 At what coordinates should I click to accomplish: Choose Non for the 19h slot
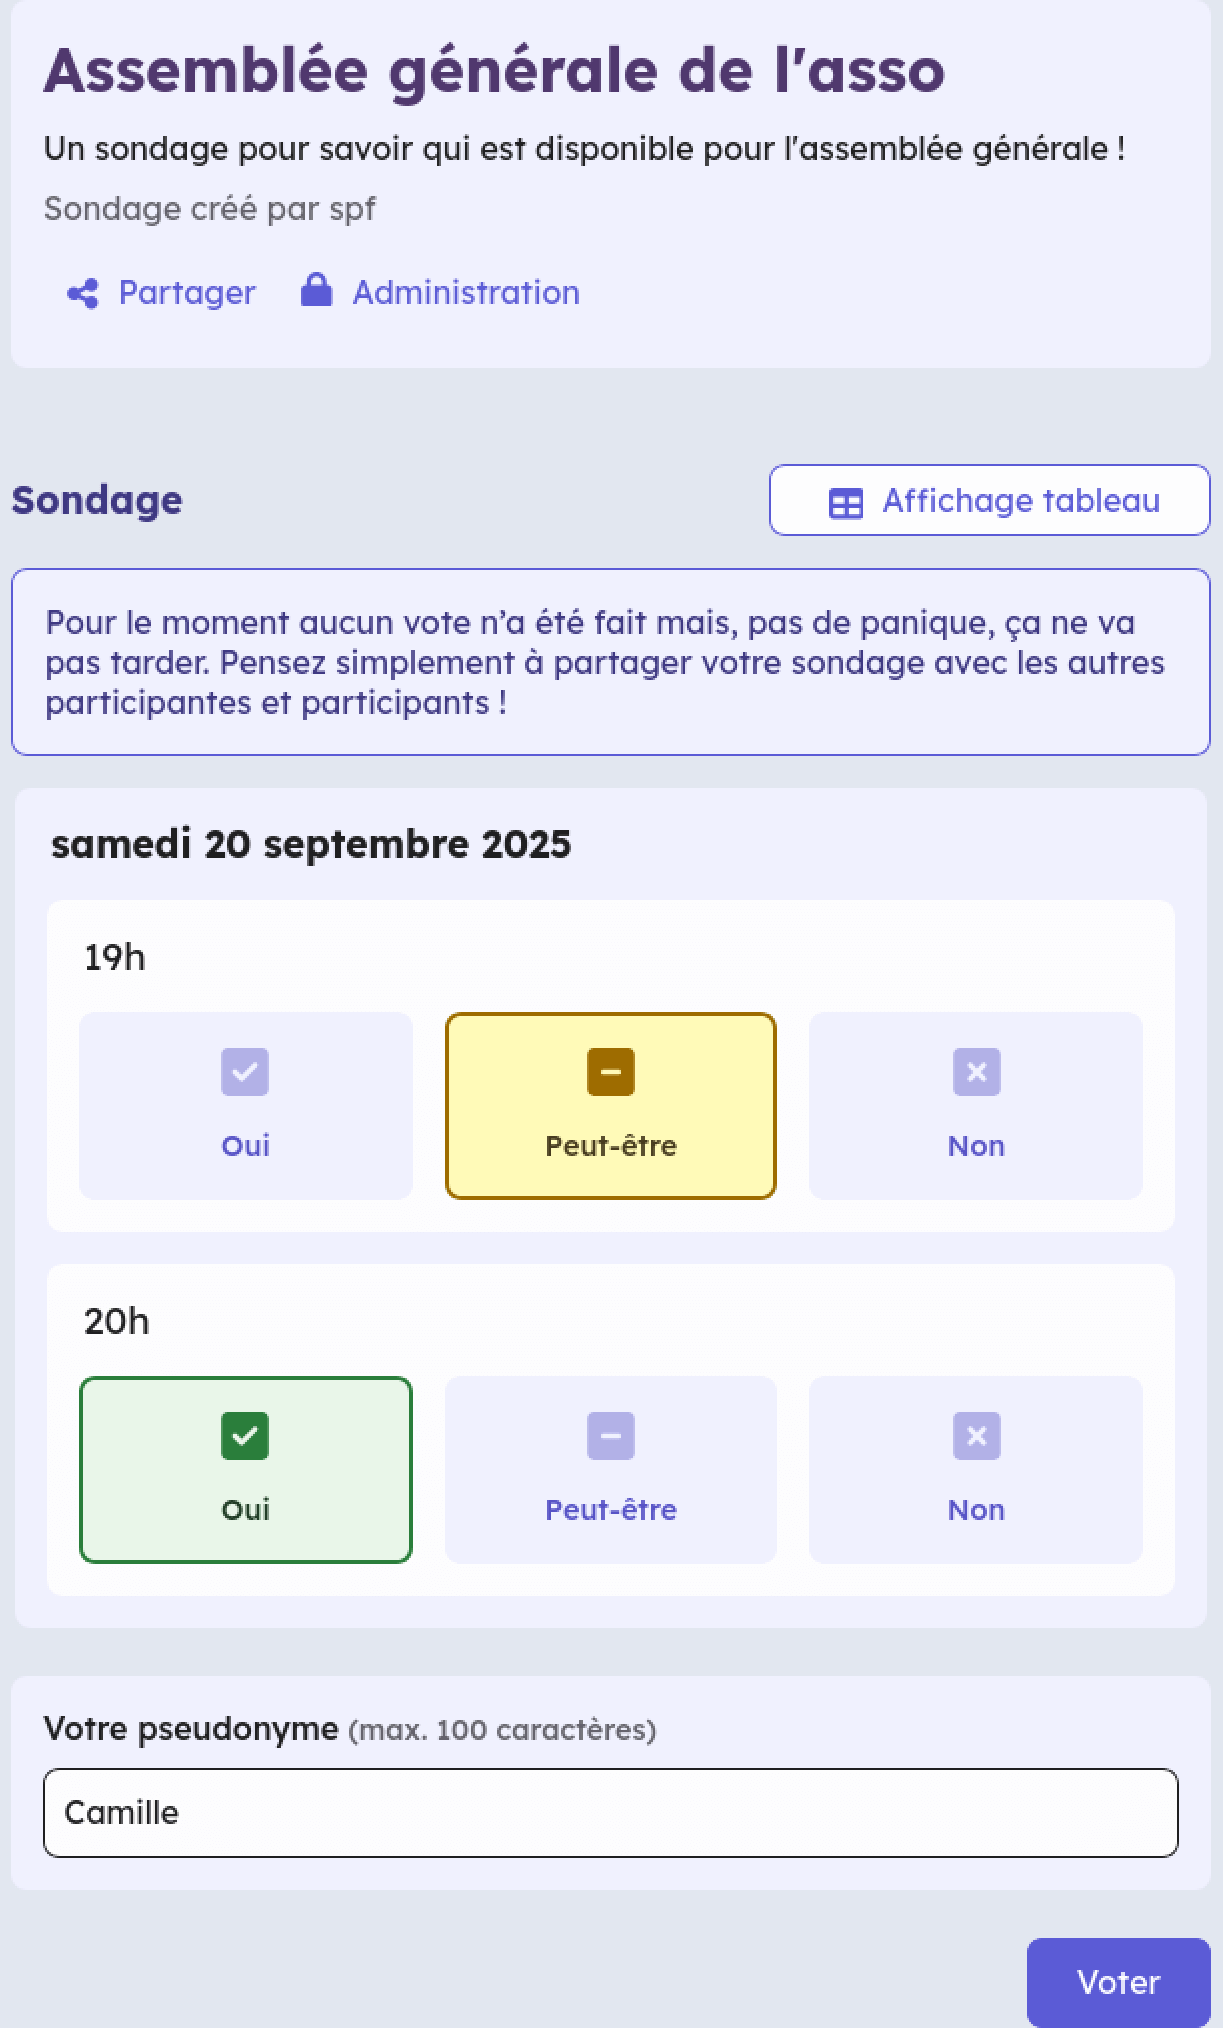coord(976,1106)
